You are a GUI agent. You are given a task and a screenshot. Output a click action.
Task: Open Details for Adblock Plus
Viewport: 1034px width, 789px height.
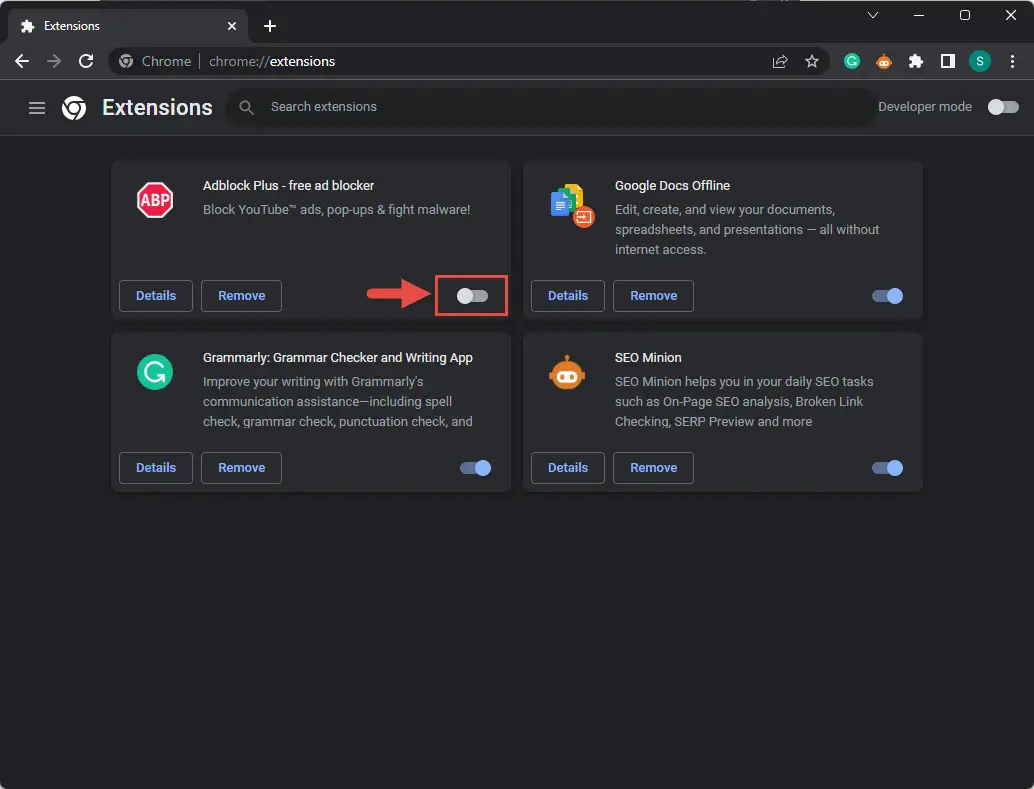(x=156, y=296)
